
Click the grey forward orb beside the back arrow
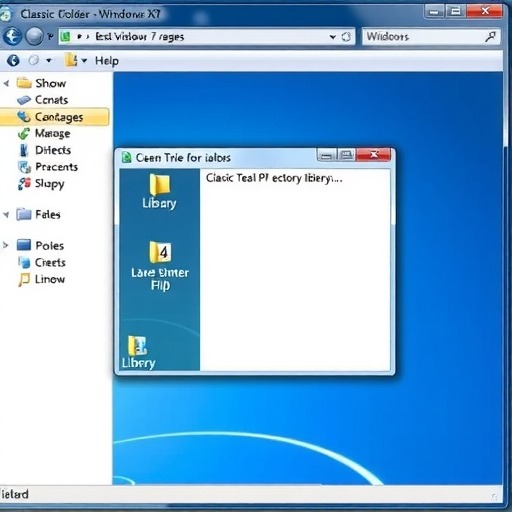(34, 36)
